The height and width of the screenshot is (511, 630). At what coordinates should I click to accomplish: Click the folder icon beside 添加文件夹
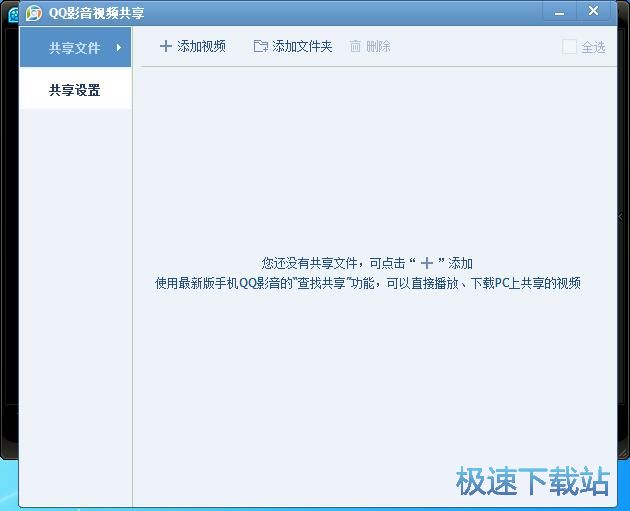coord(261,47)
